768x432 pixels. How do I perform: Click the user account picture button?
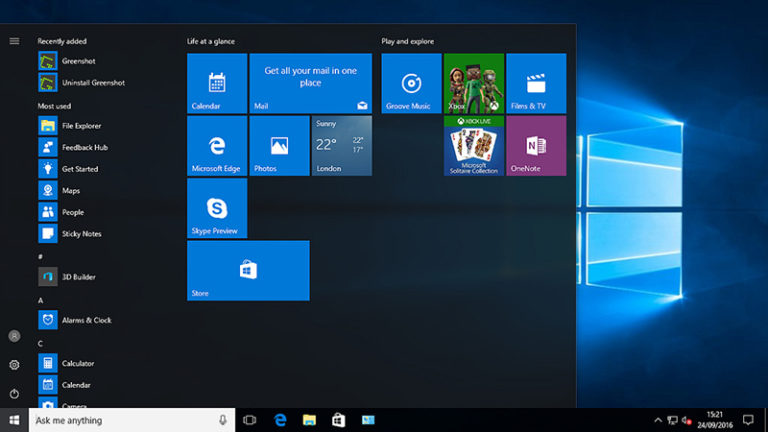[14, 336]
